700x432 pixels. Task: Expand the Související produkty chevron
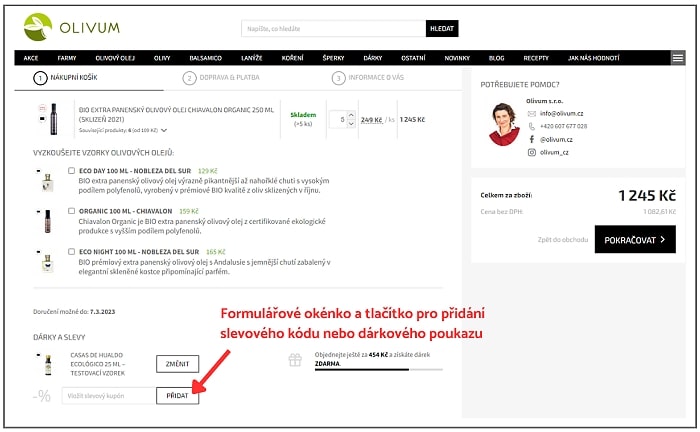164,130
